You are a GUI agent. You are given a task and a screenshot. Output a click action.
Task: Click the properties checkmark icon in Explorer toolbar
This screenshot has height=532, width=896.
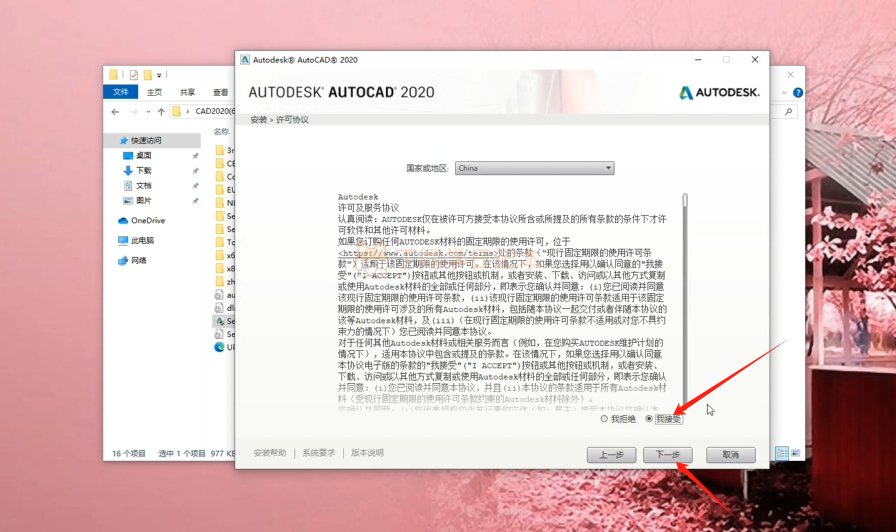(134, 75)
